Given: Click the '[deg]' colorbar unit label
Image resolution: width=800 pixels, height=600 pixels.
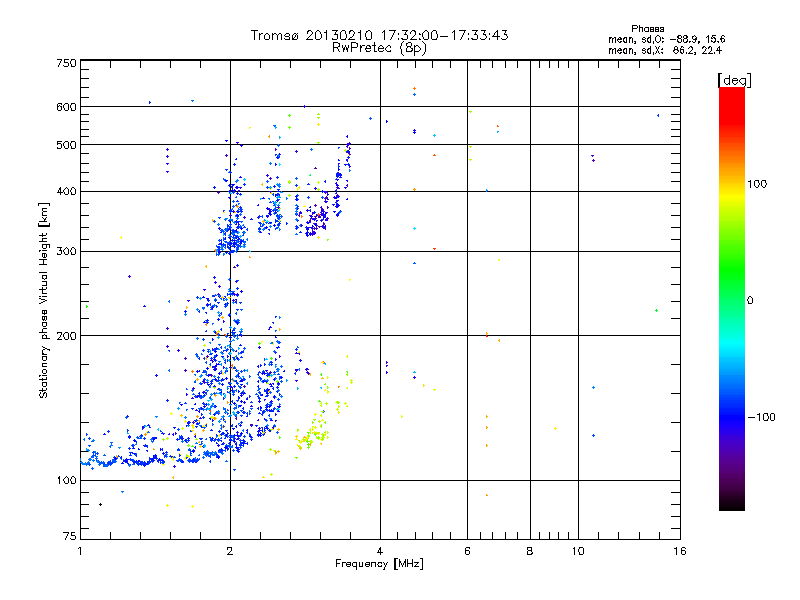Looking at the screenshot, I should coord(734,80).
